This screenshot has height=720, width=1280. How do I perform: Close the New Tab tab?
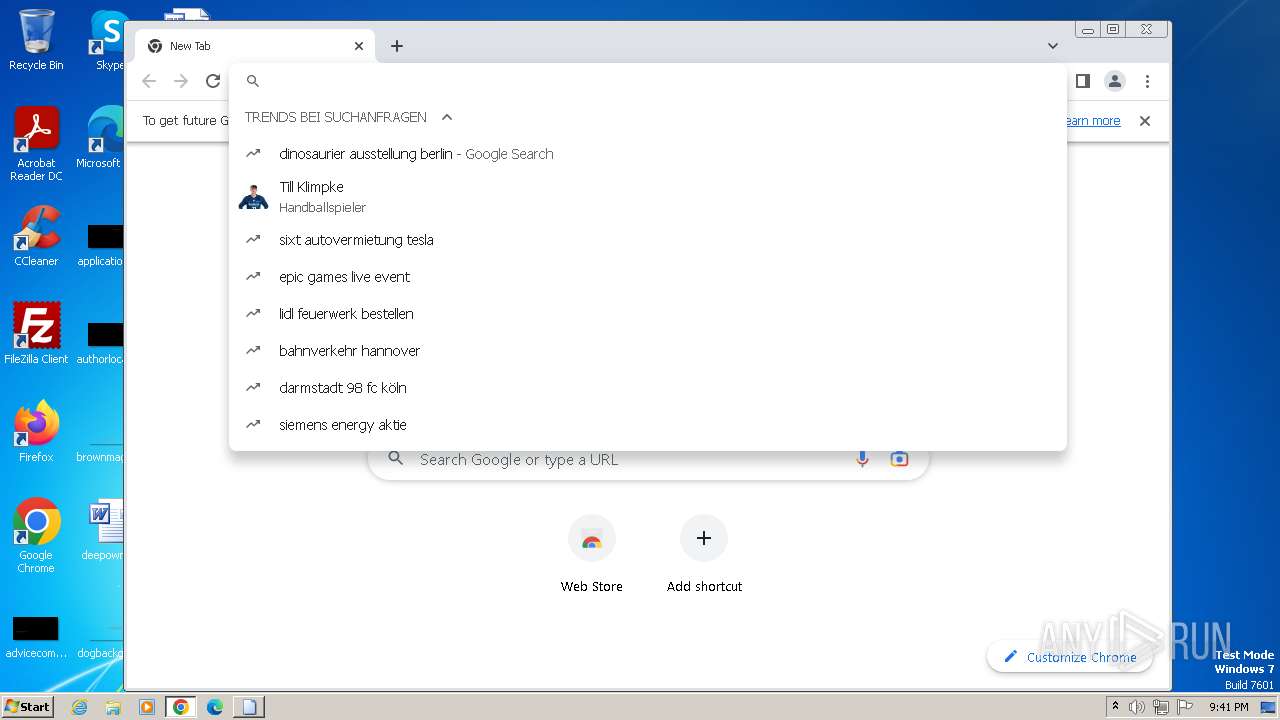click(359, 46)
